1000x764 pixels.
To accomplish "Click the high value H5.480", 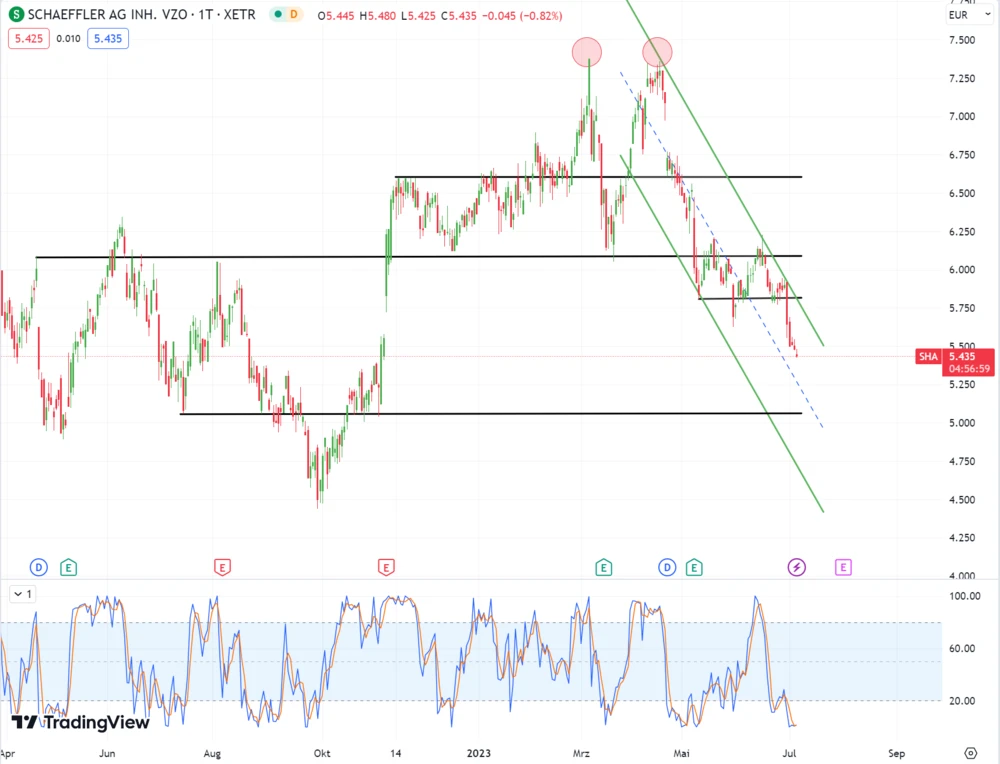I will coord(378,15).
